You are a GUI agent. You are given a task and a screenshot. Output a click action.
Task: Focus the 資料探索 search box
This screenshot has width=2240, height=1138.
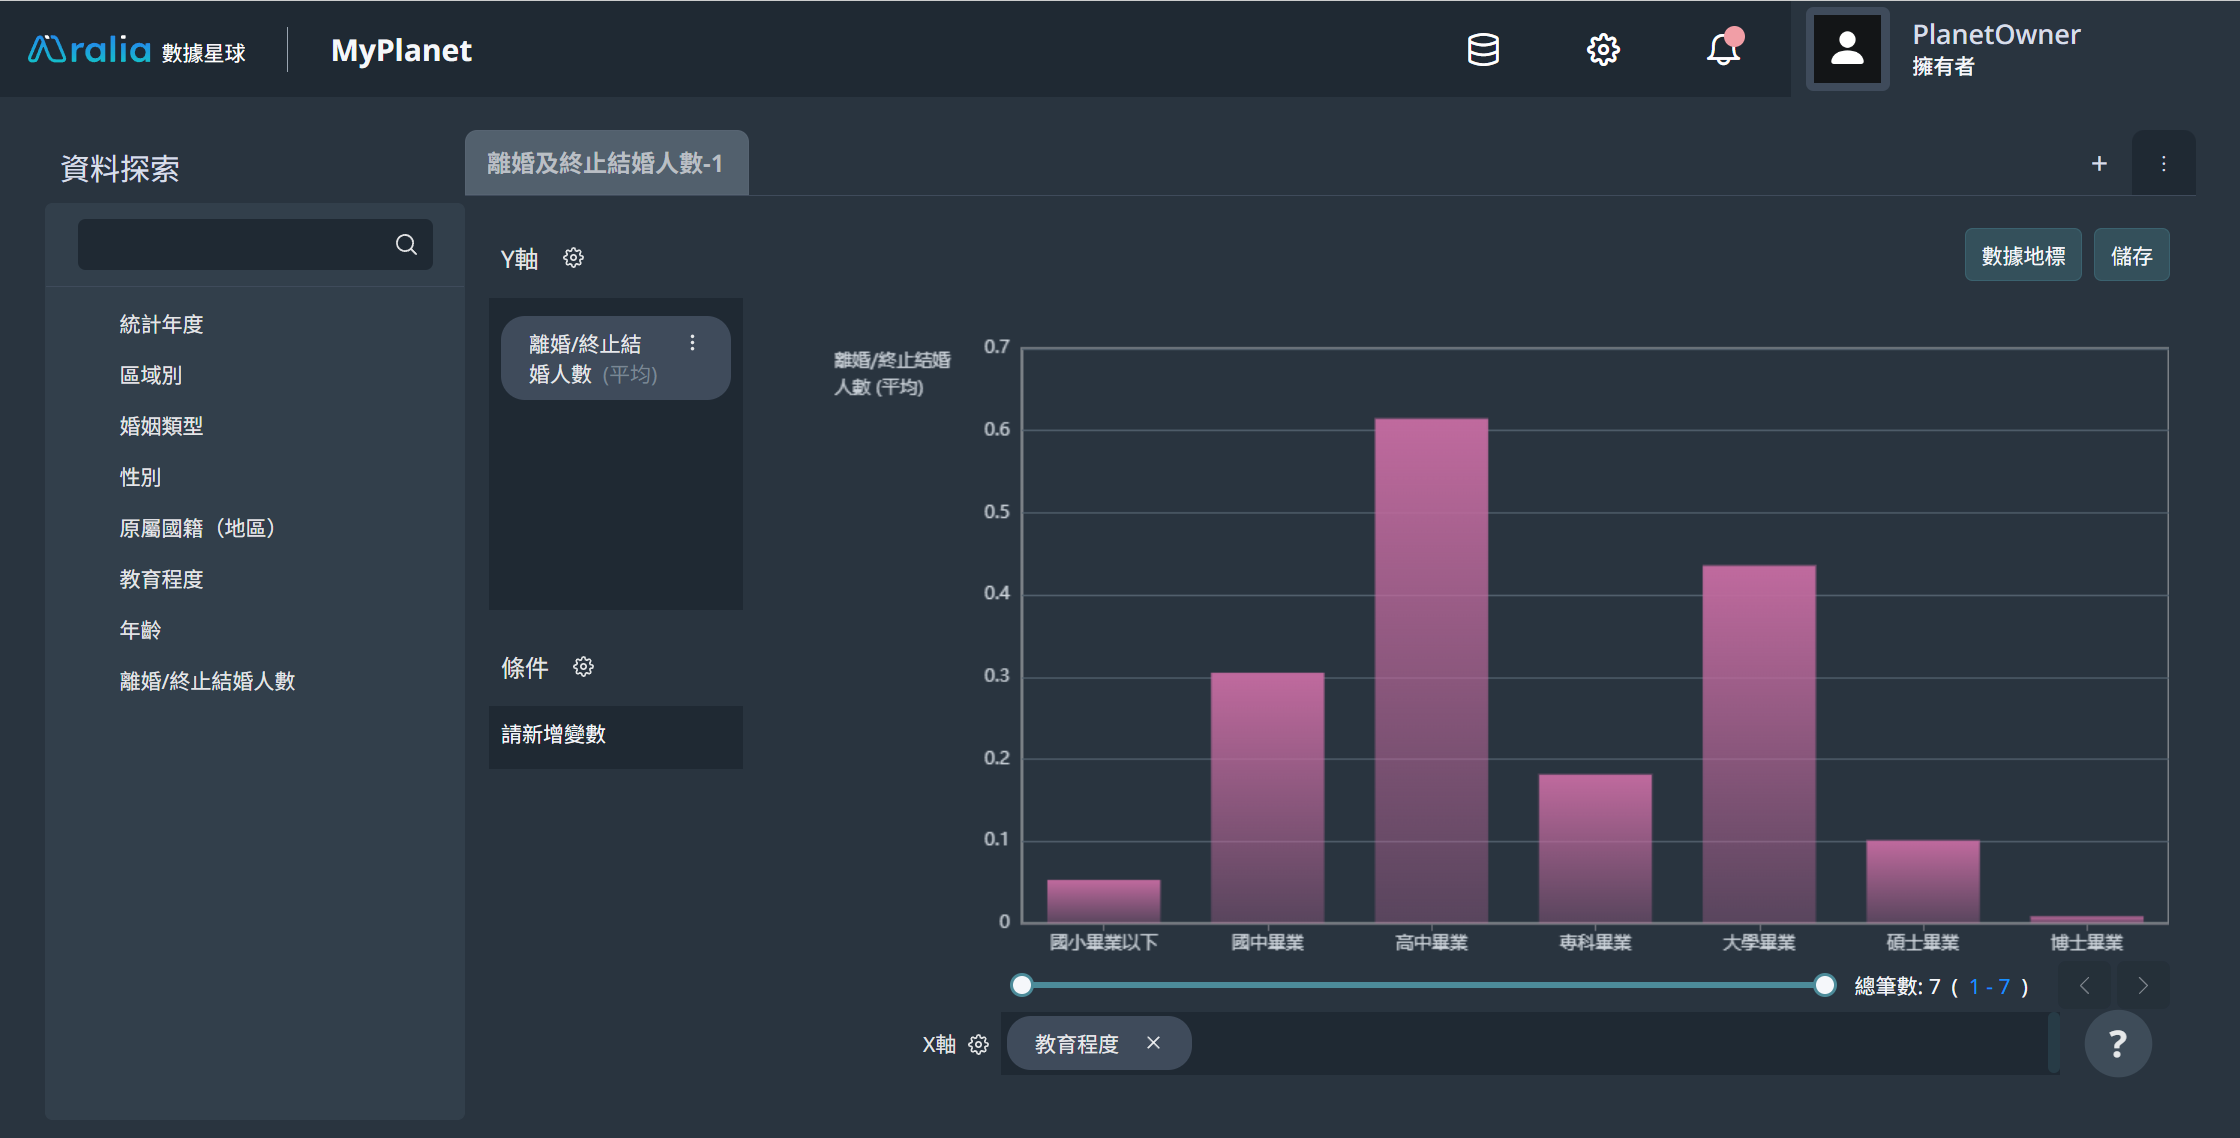coord(255,244)
